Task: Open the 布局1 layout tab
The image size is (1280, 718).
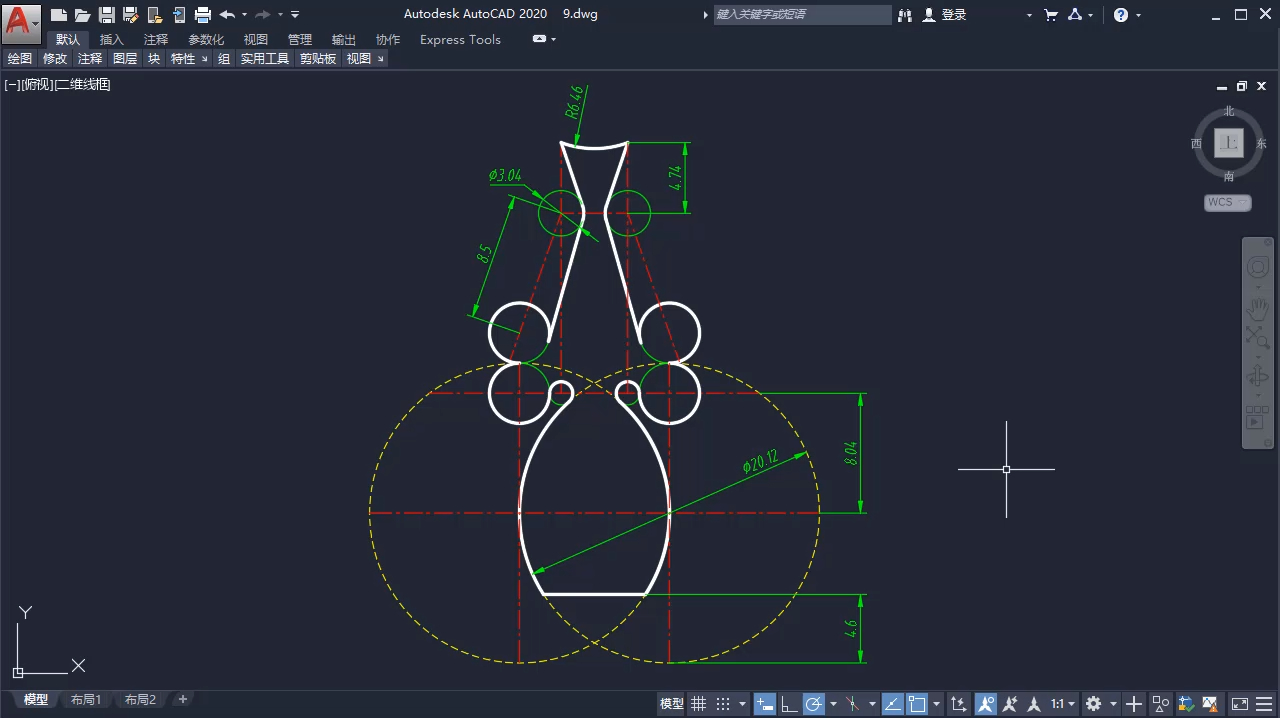Action: 86,700
